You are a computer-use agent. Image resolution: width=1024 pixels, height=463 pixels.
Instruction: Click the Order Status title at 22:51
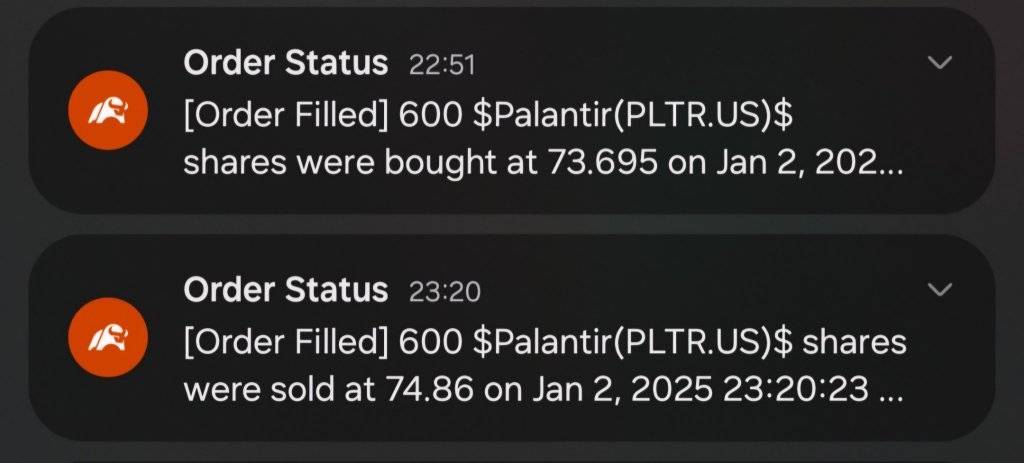coord(285,64)
